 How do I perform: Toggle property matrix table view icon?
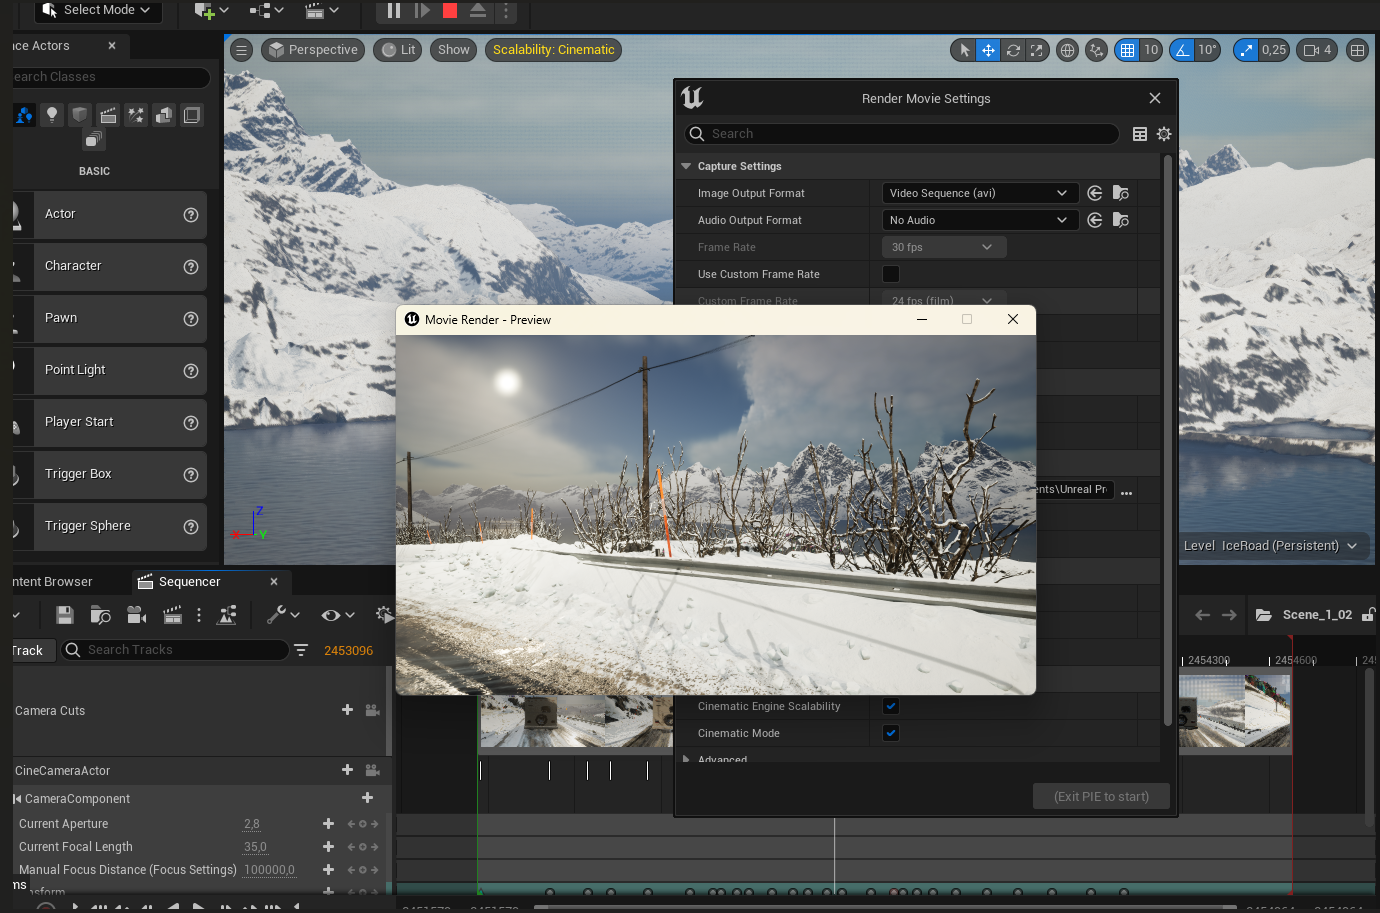1140,134
